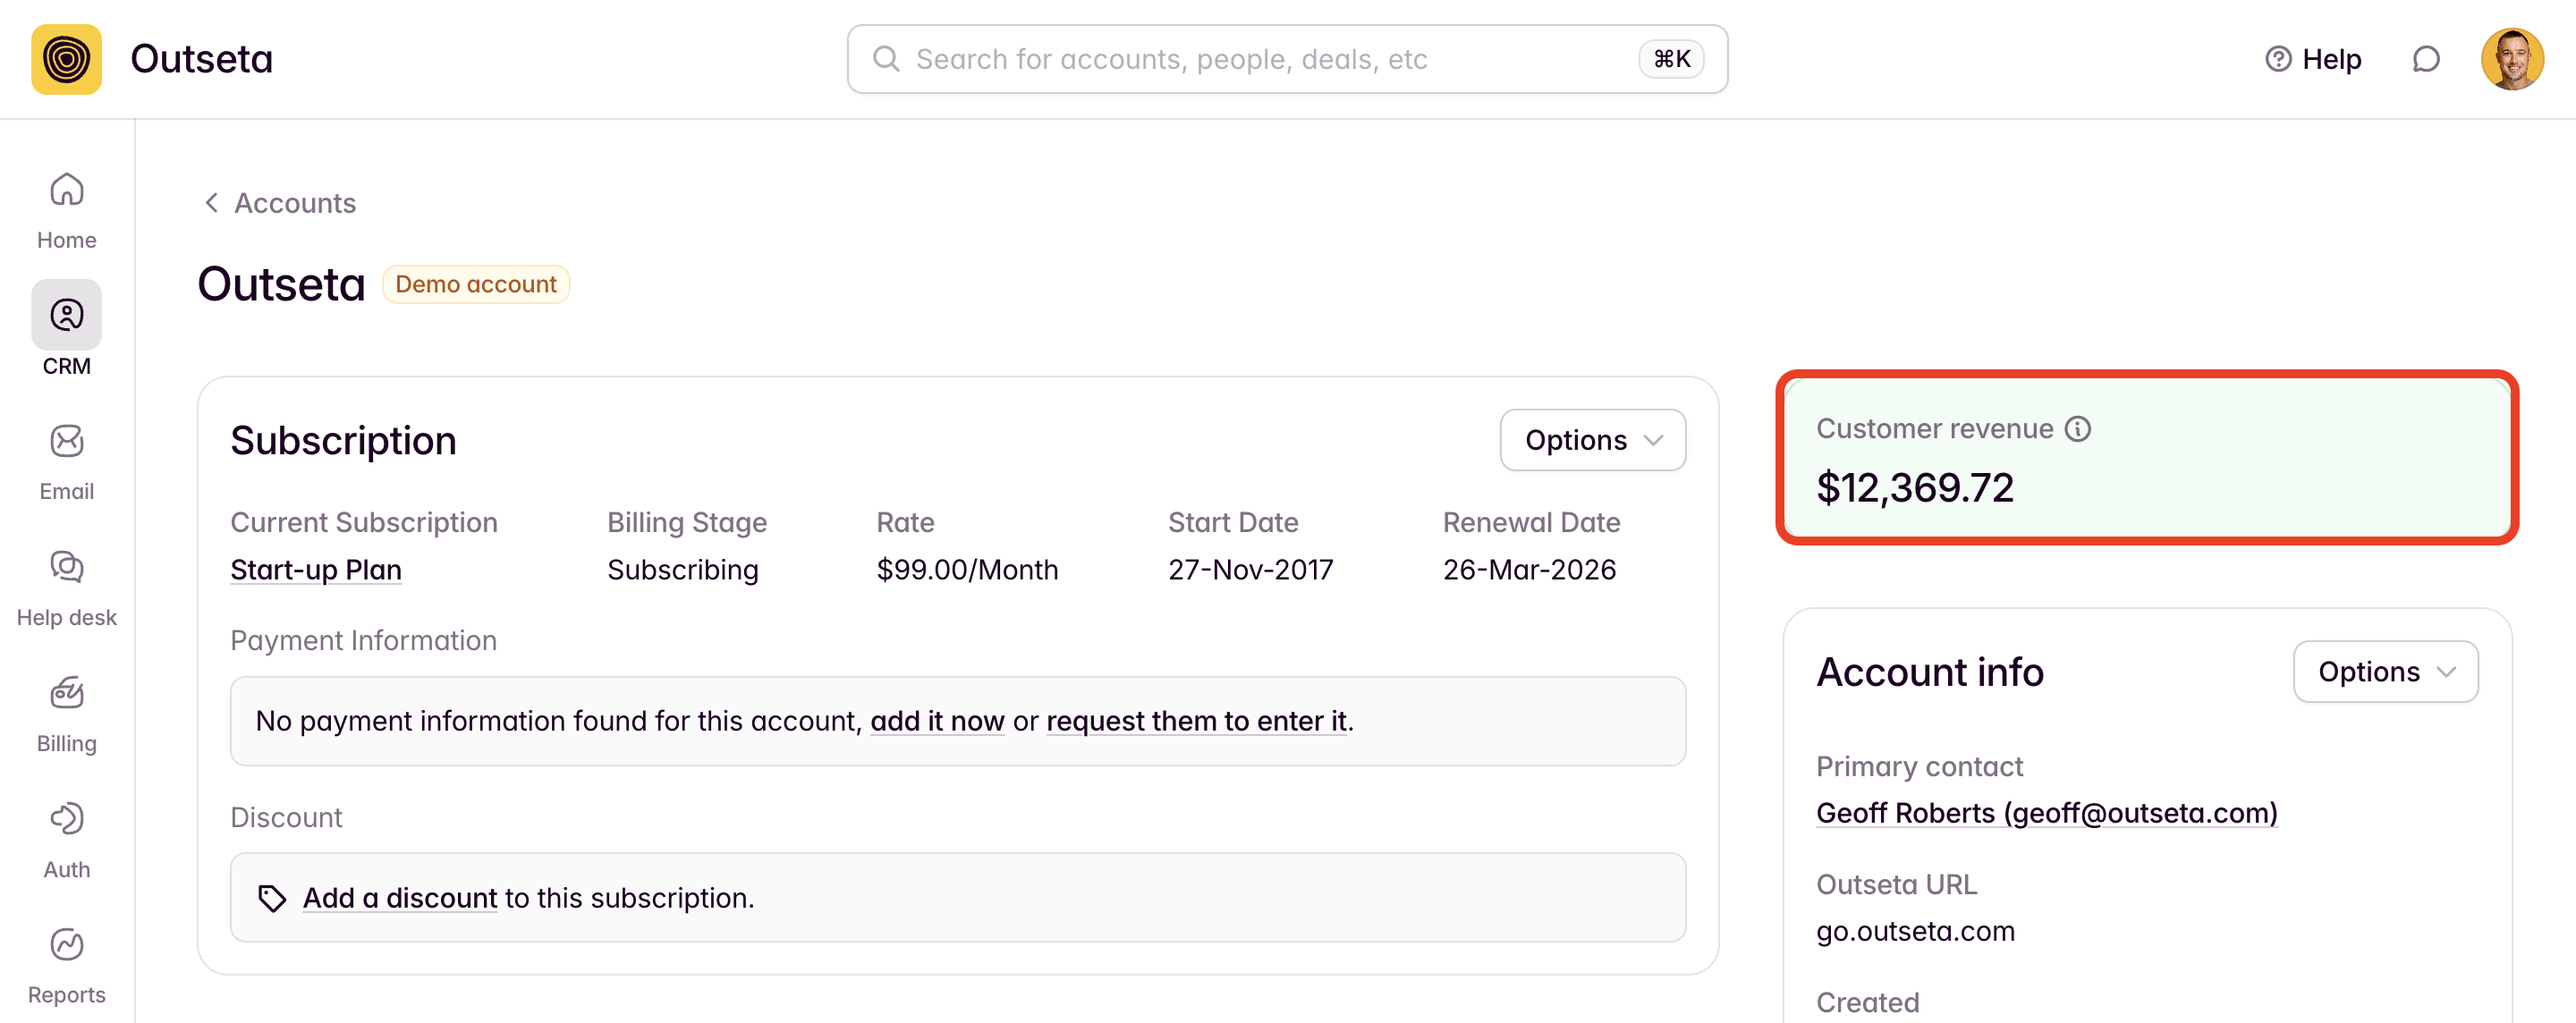Click the chat bubble icon in header
Viewport: 2576px width, 1023px height.
(x=2425, y=59)
